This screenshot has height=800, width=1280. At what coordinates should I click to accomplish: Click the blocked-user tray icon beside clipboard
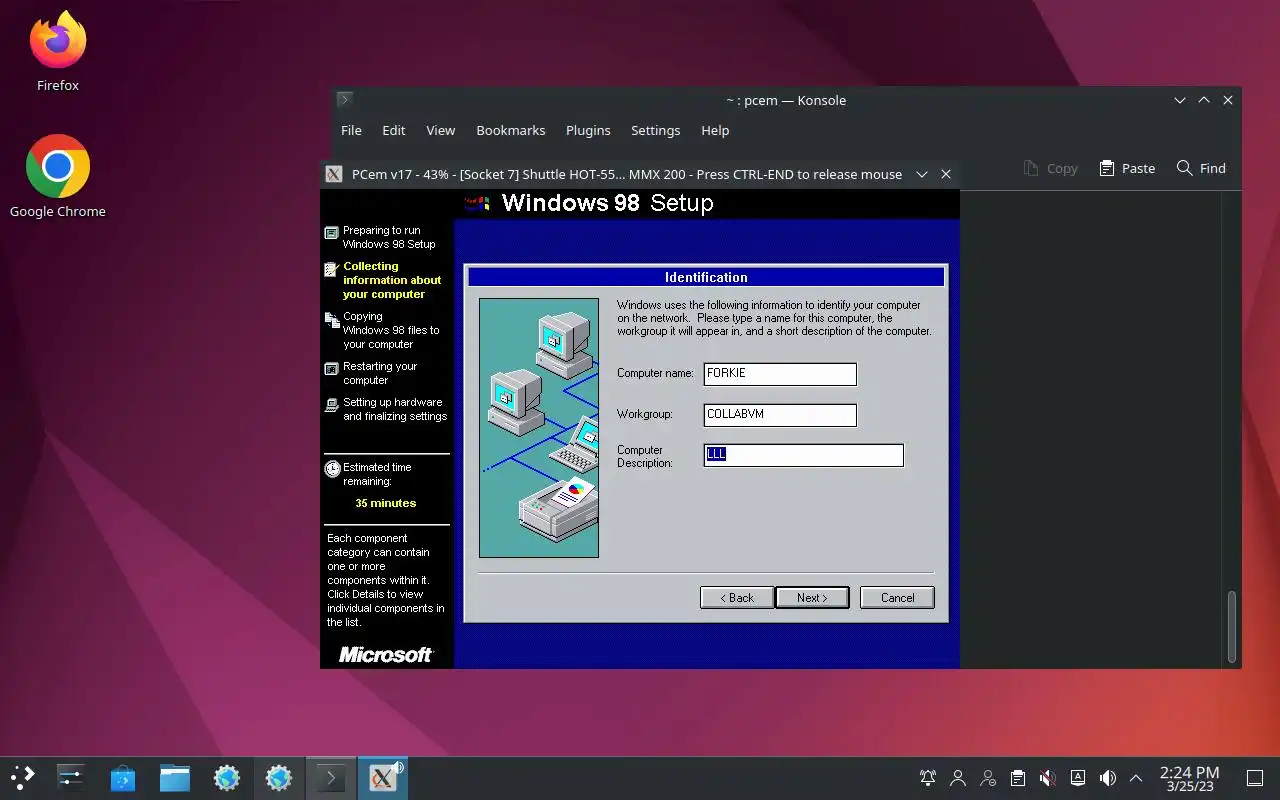988,778
